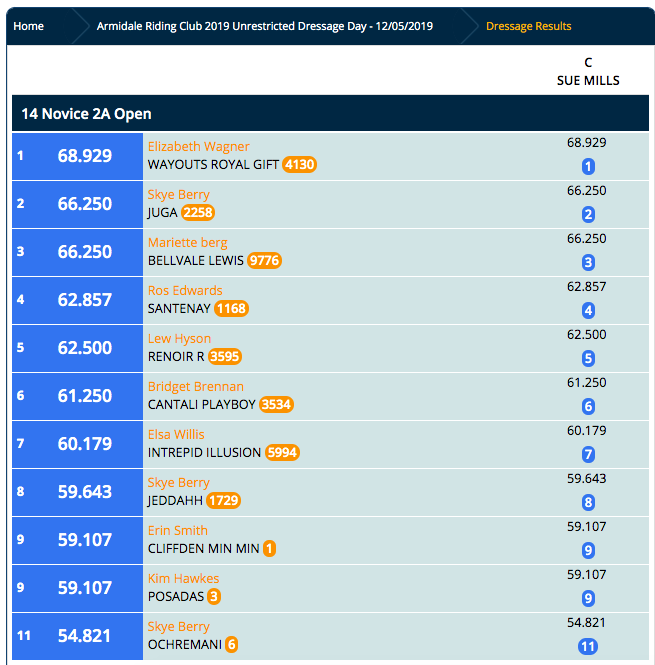Open rider Ros Edwards

coord(185,291)
